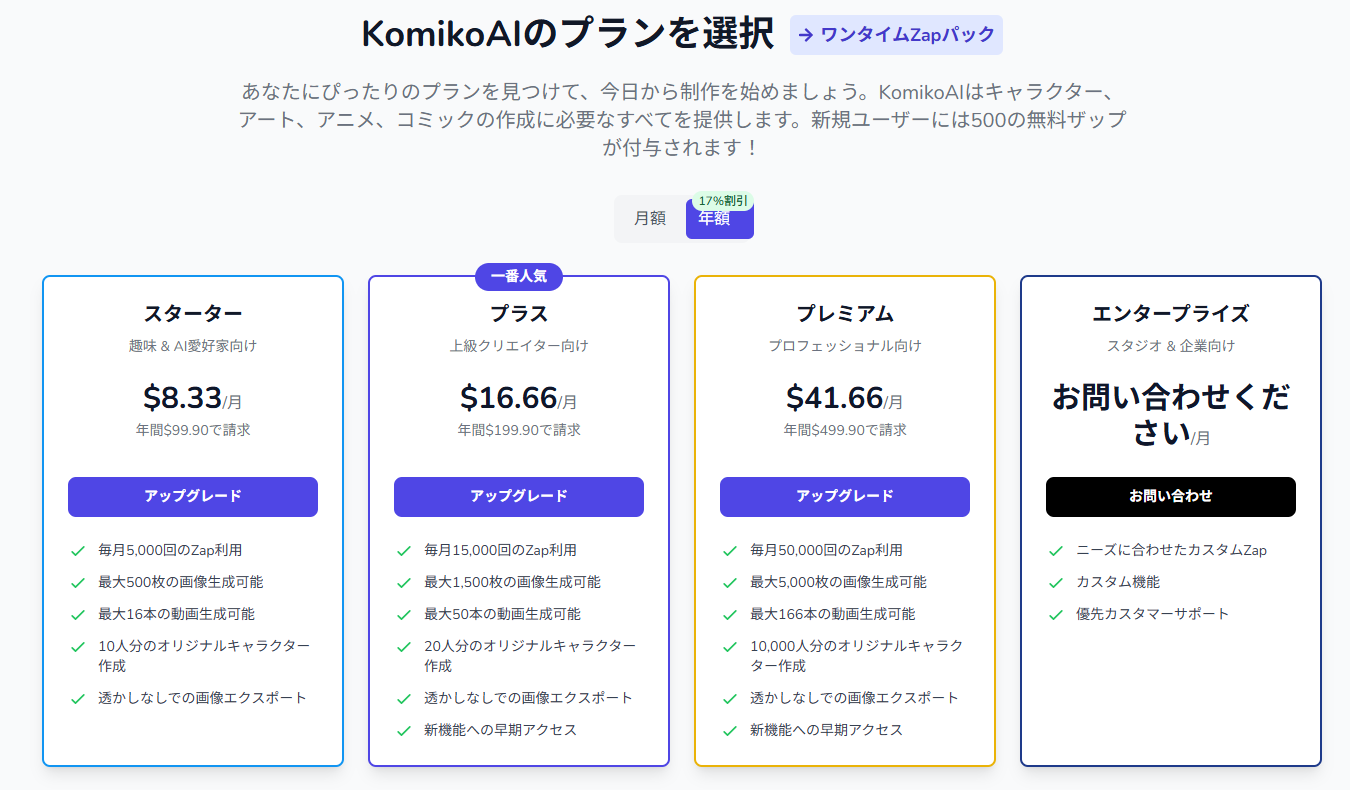Click checkmark beside Plus plan 新機能への早期アクセス

click(x=404, y=730)
